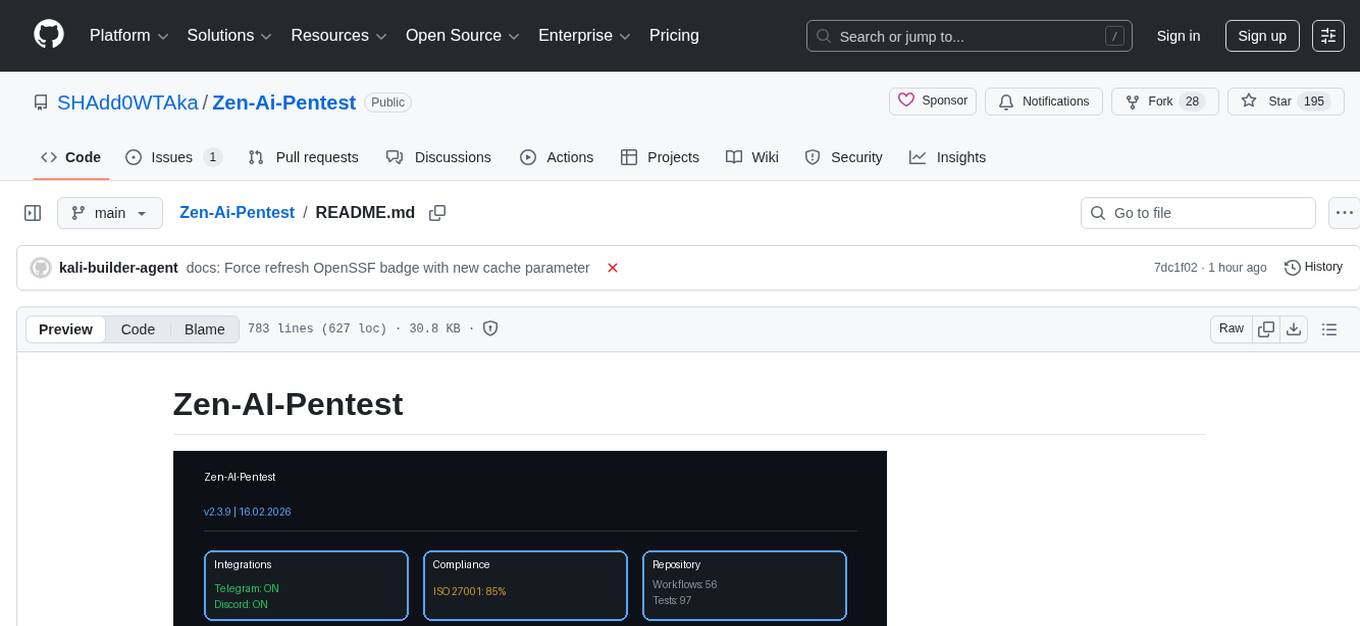Open the main branch dropdown
Screen dimensions: 1360x626
pyautogui.click(x=110, y=212)
